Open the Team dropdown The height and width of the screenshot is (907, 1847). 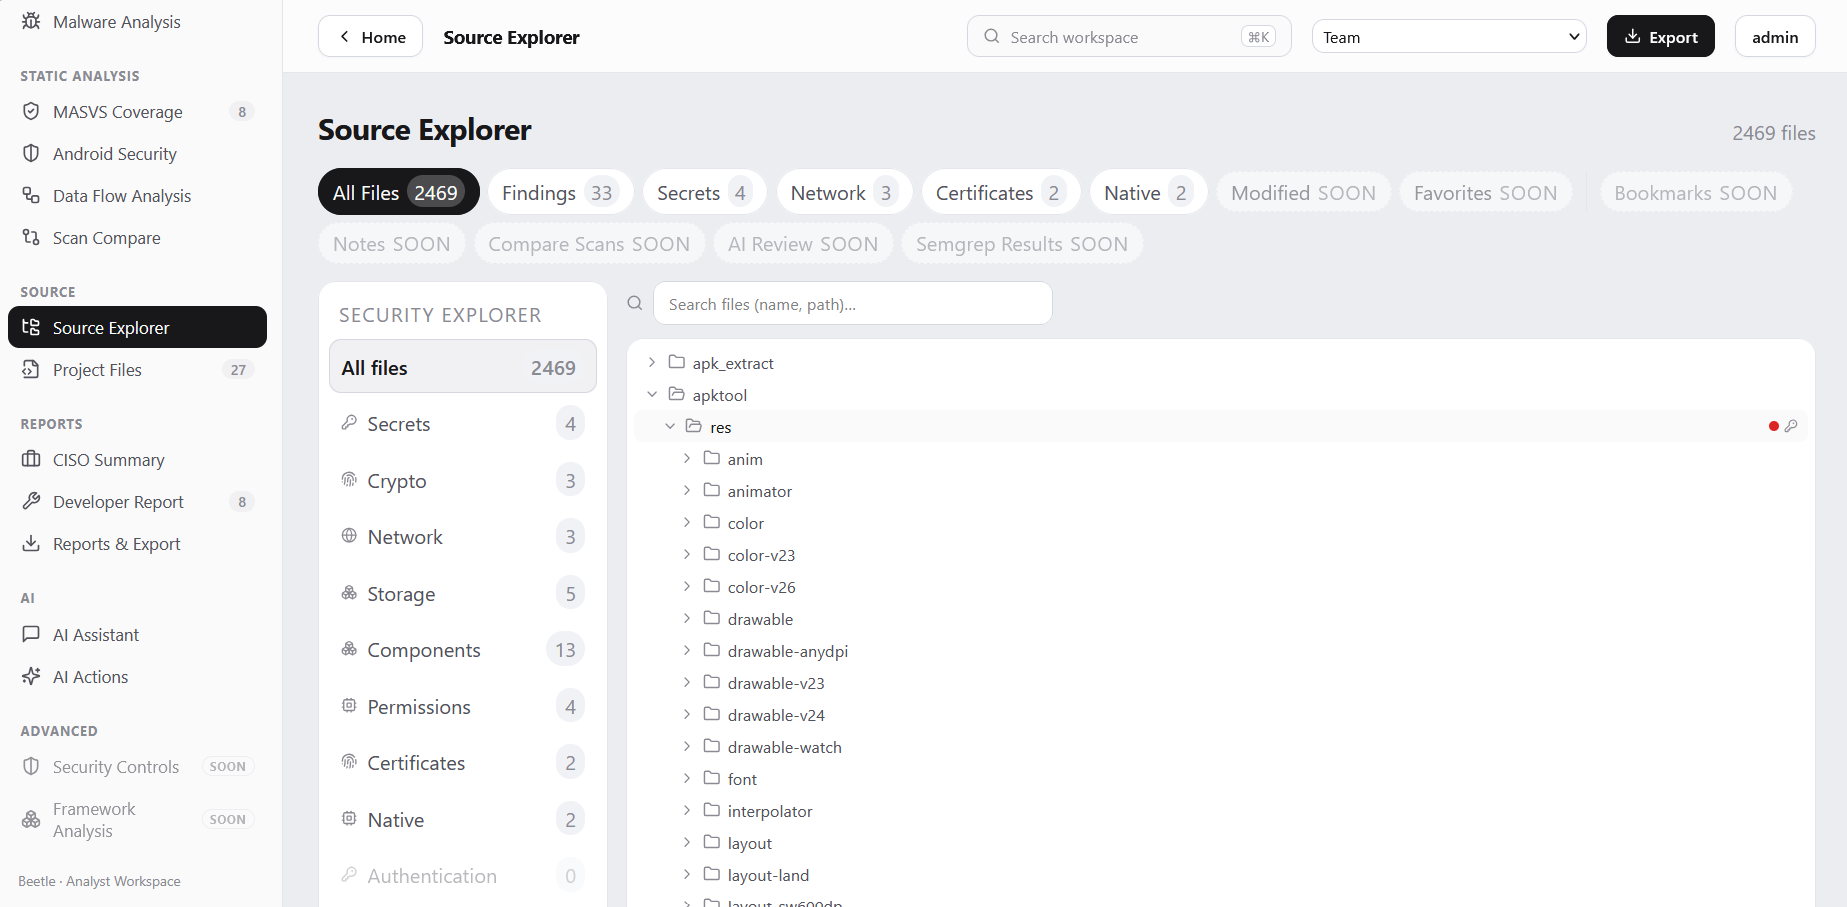pos(1449,37)
